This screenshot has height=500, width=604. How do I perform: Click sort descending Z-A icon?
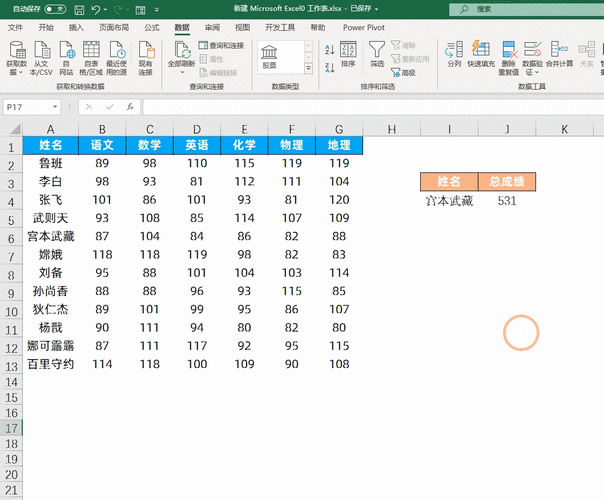tap(330, 68)
